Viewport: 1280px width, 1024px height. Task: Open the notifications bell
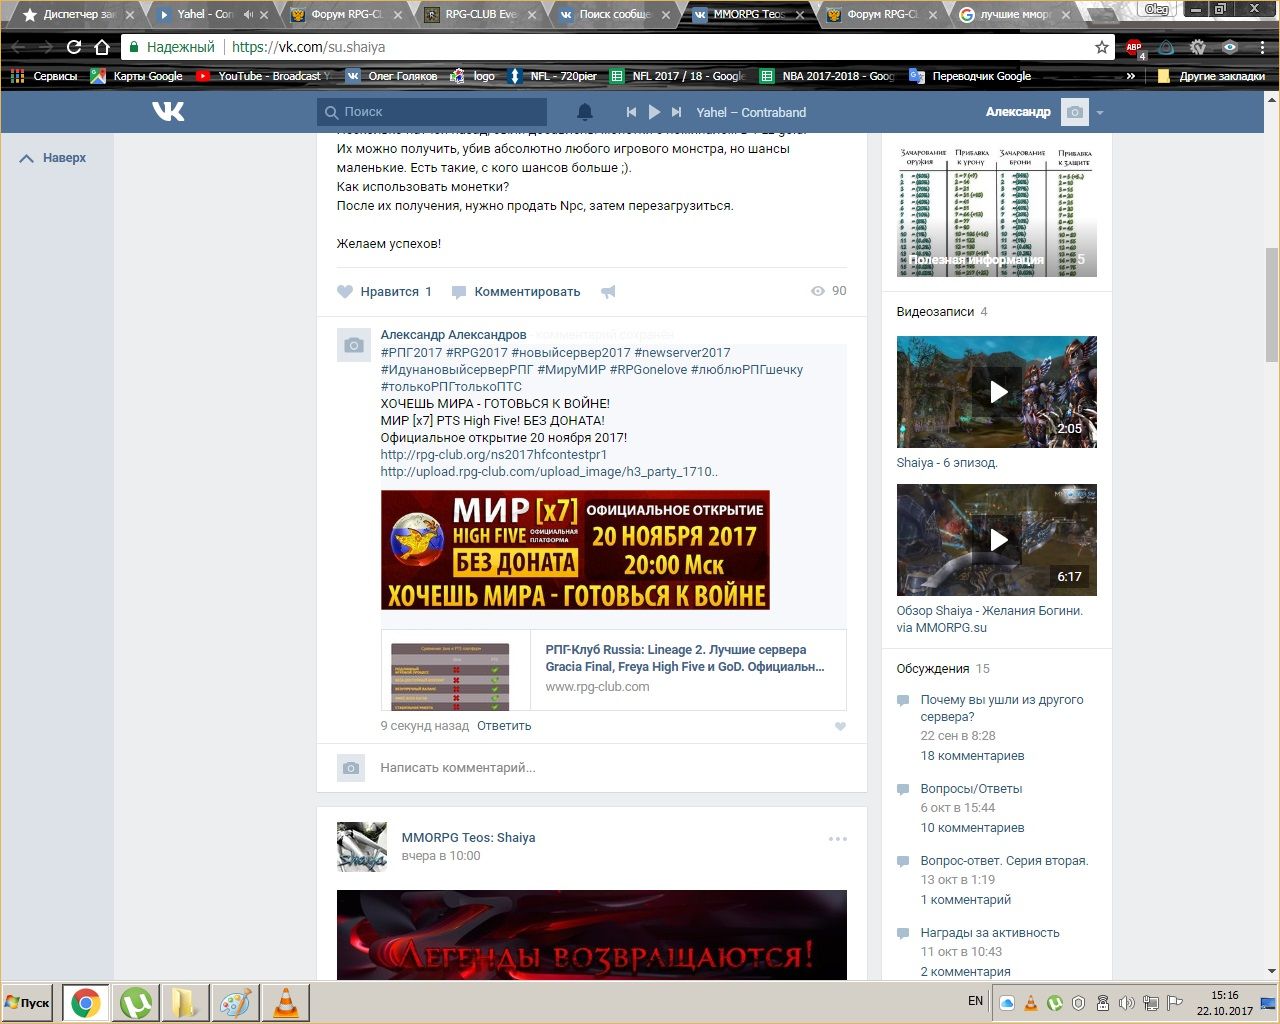(585, 112)
